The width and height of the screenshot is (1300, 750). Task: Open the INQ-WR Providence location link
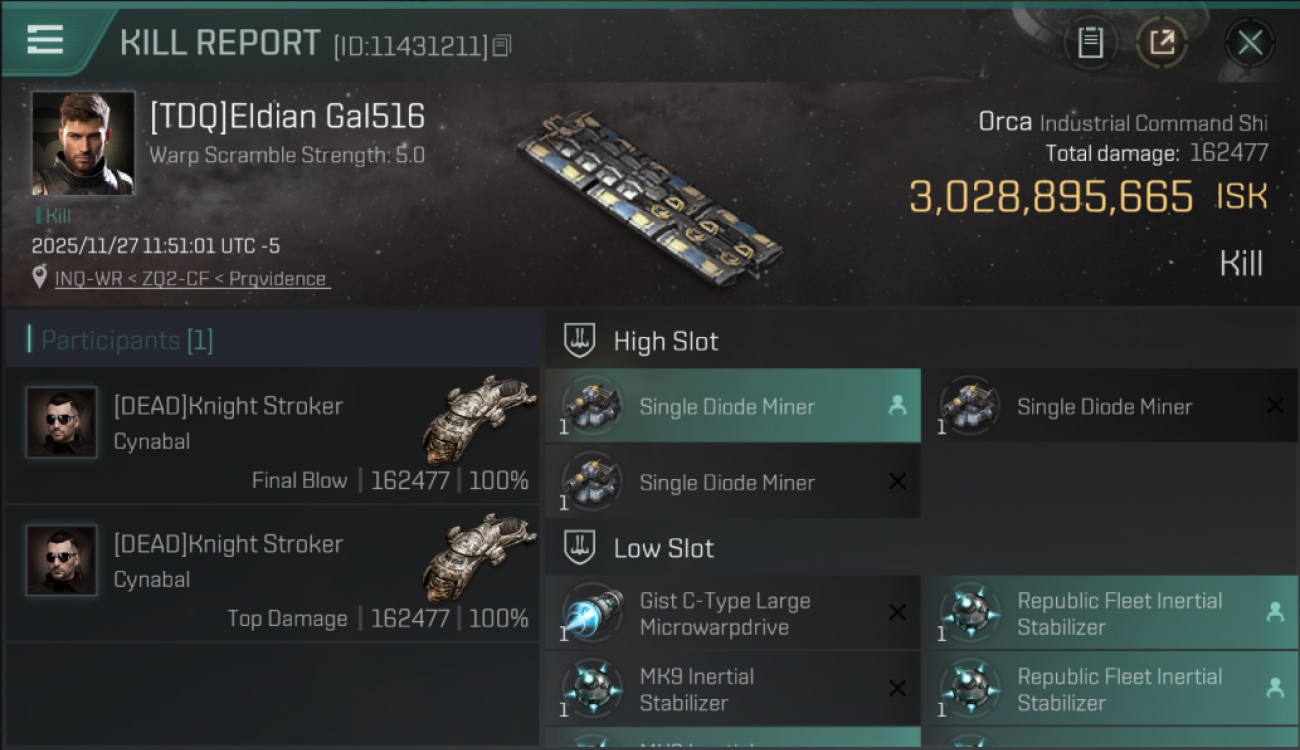[x=191, y=279]
